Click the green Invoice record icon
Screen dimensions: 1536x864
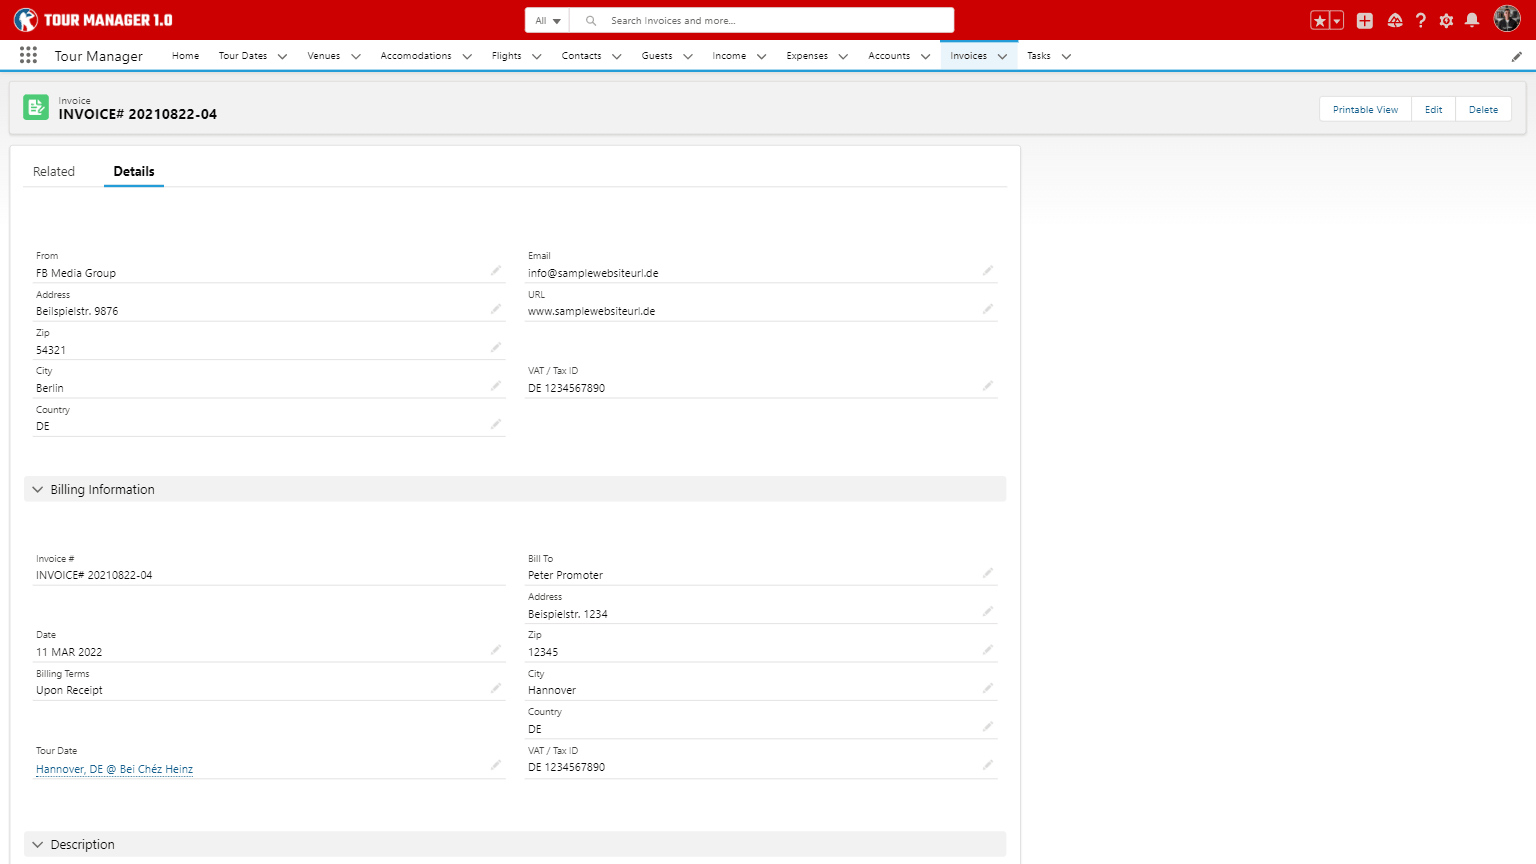(x=36, y=107)
